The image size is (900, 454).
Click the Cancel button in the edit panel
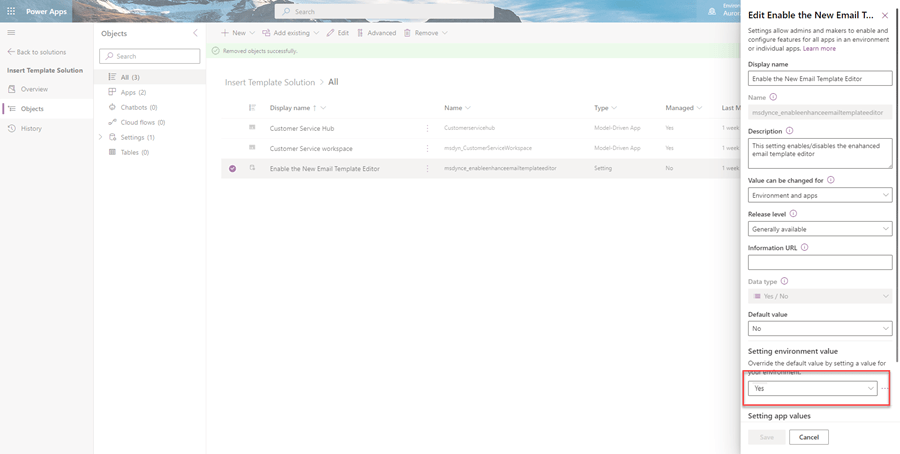tap(808, 437)
